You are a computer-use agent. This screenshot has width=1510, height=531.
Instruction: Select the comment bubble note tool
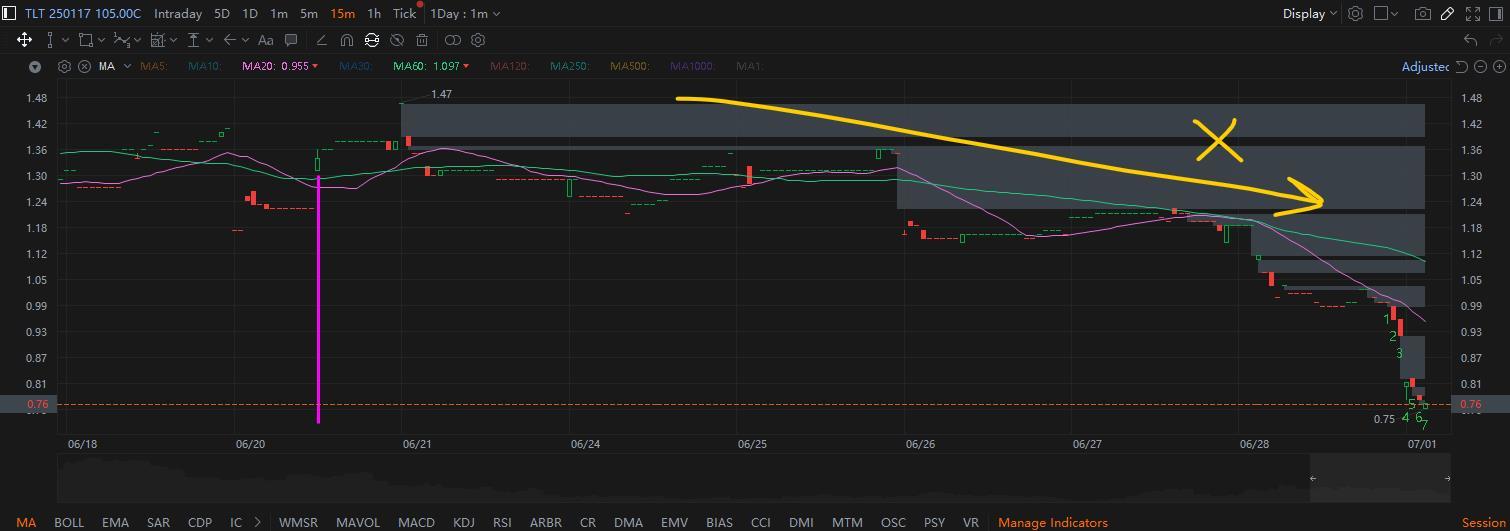click(x=291, y=40)
